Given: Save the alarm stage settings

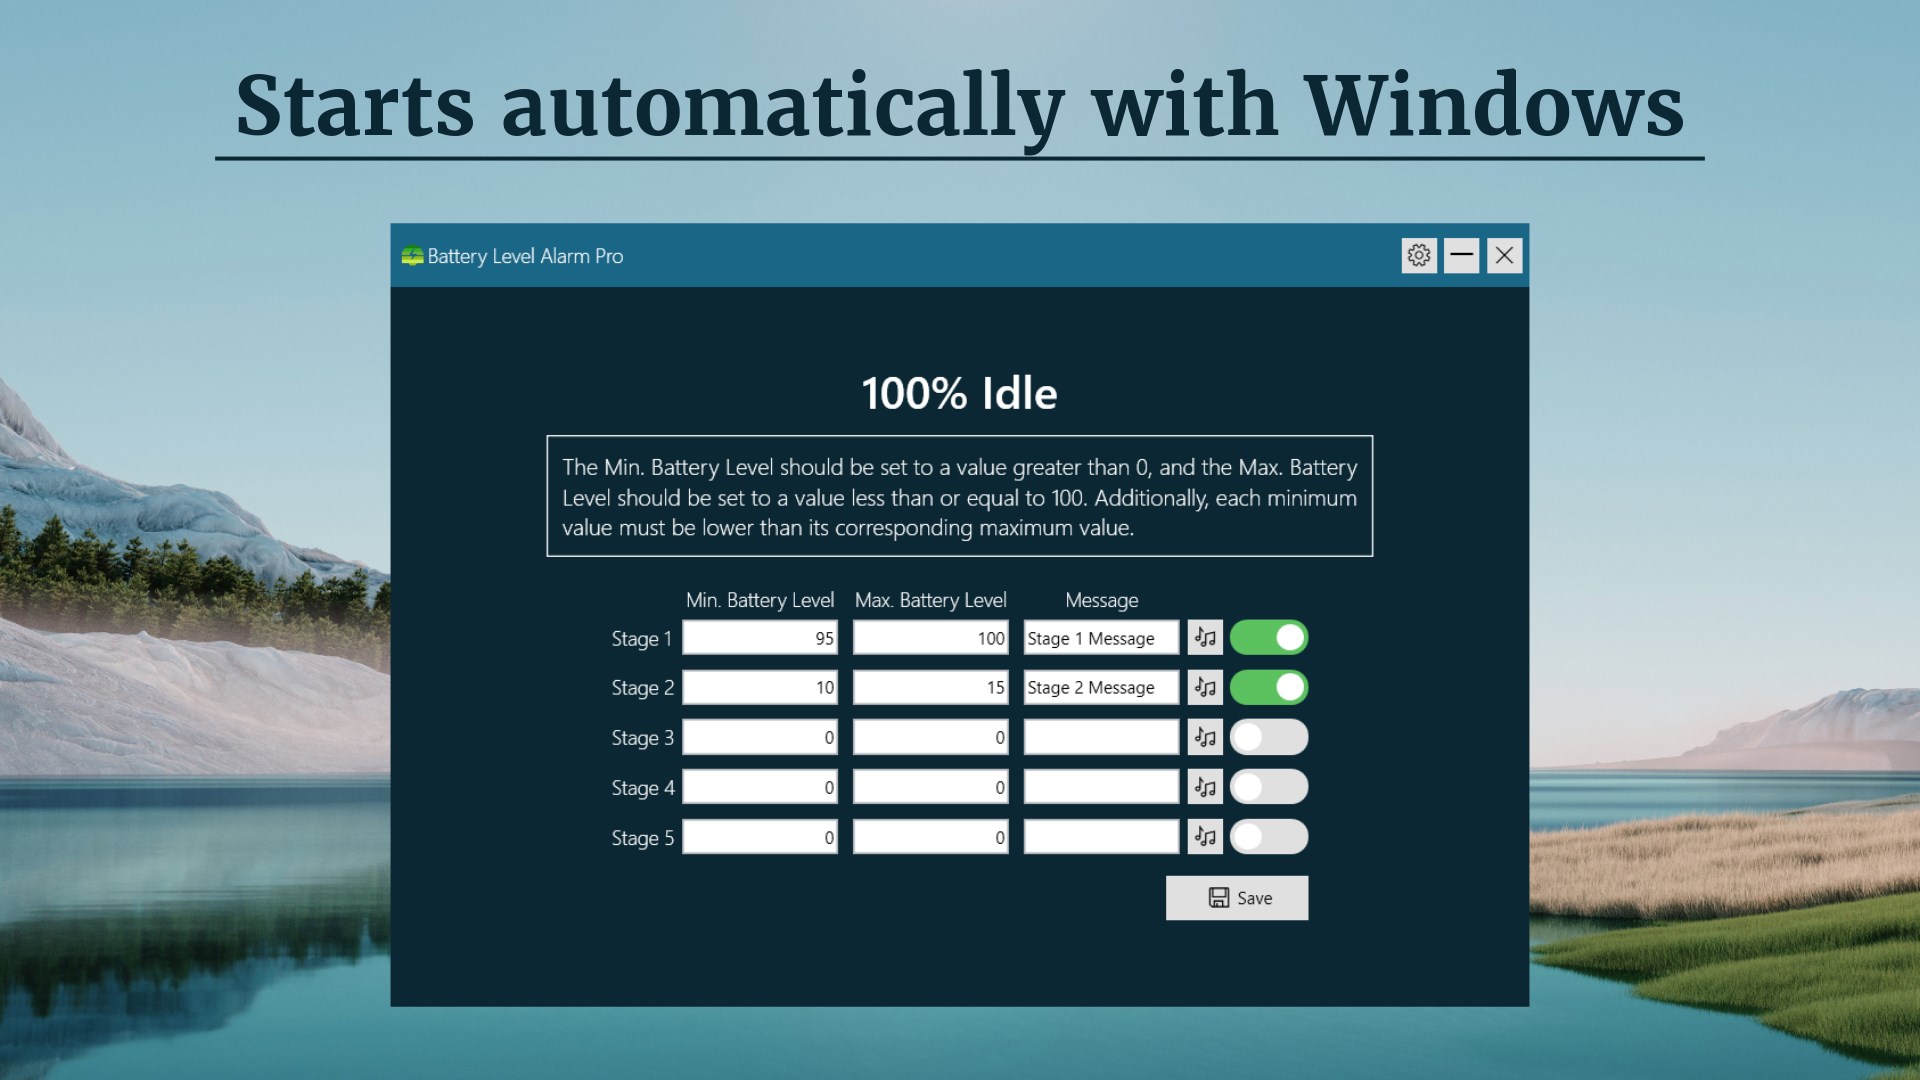Looking at the screenshot, I should coord(1237,898).
